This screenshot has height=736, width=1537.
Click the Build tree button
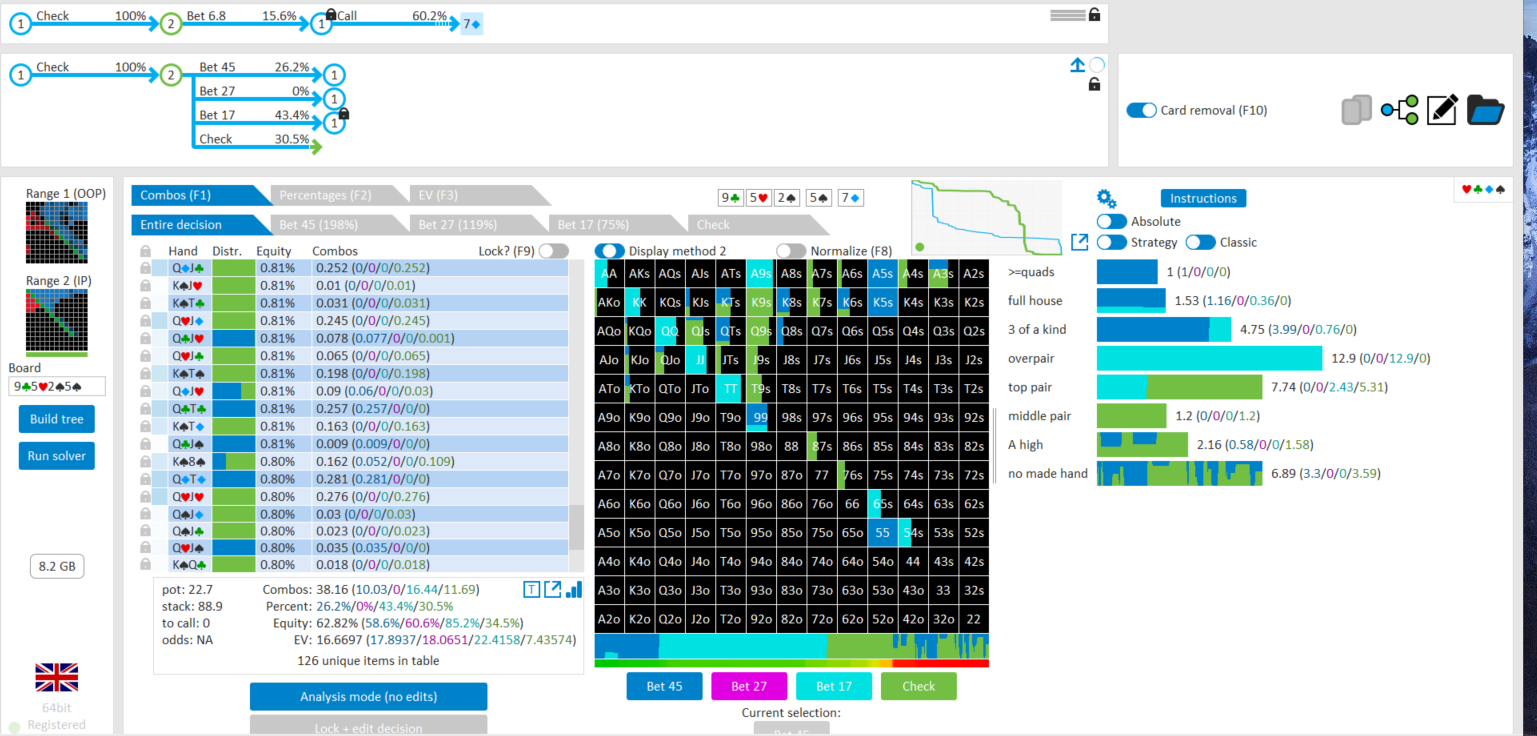coord(56,419)
